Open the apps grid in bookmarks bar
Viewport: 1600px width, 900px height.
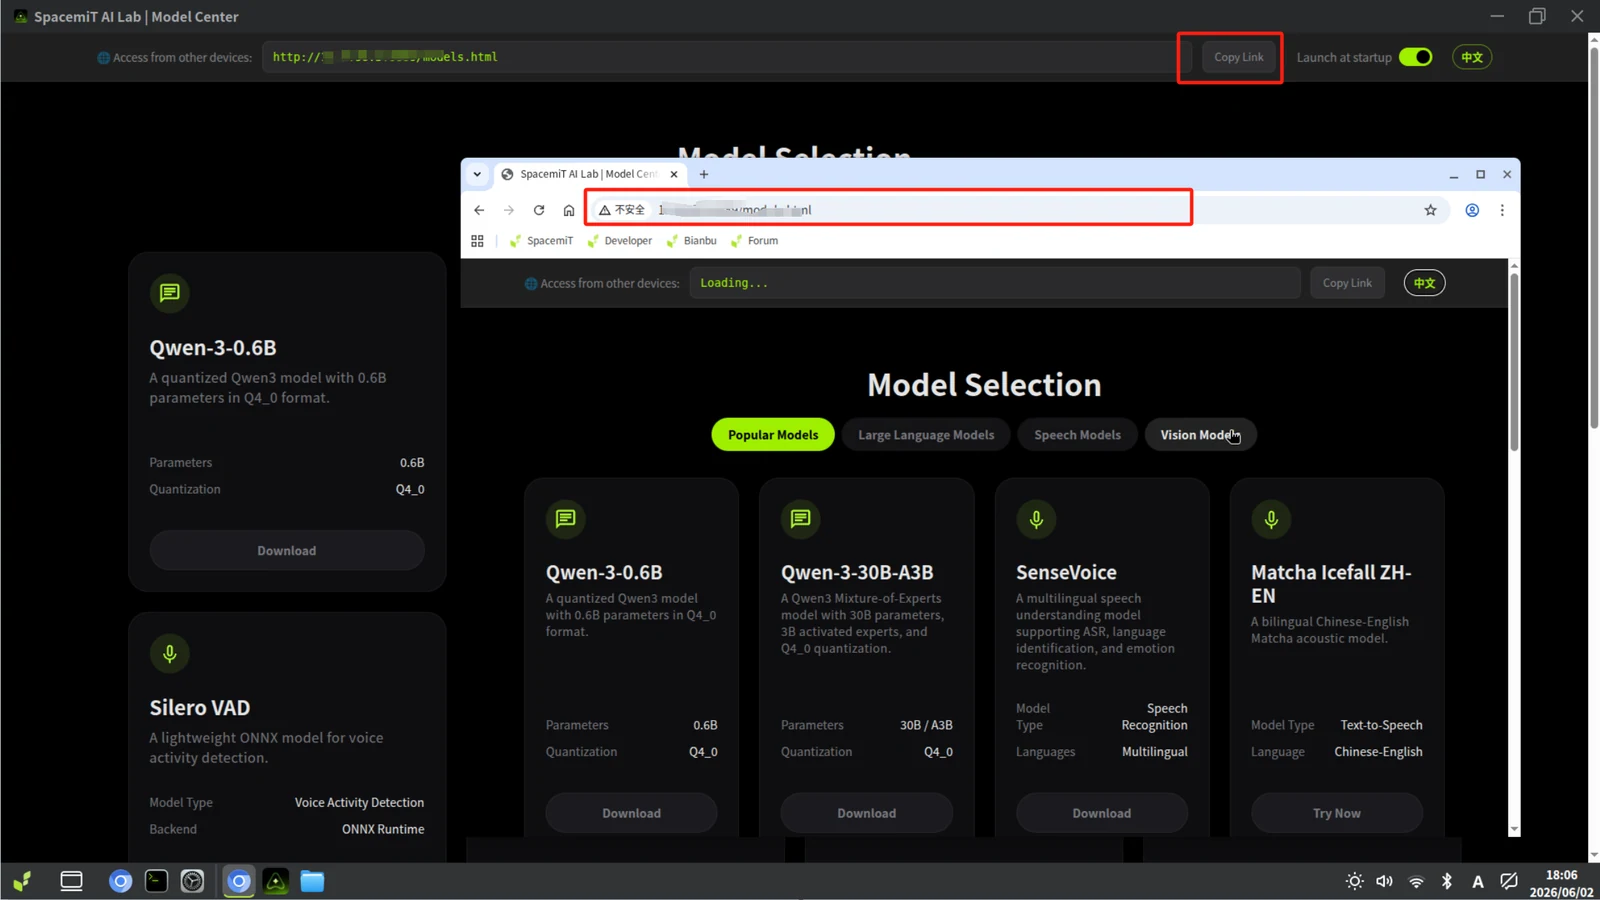click(477, 241)
